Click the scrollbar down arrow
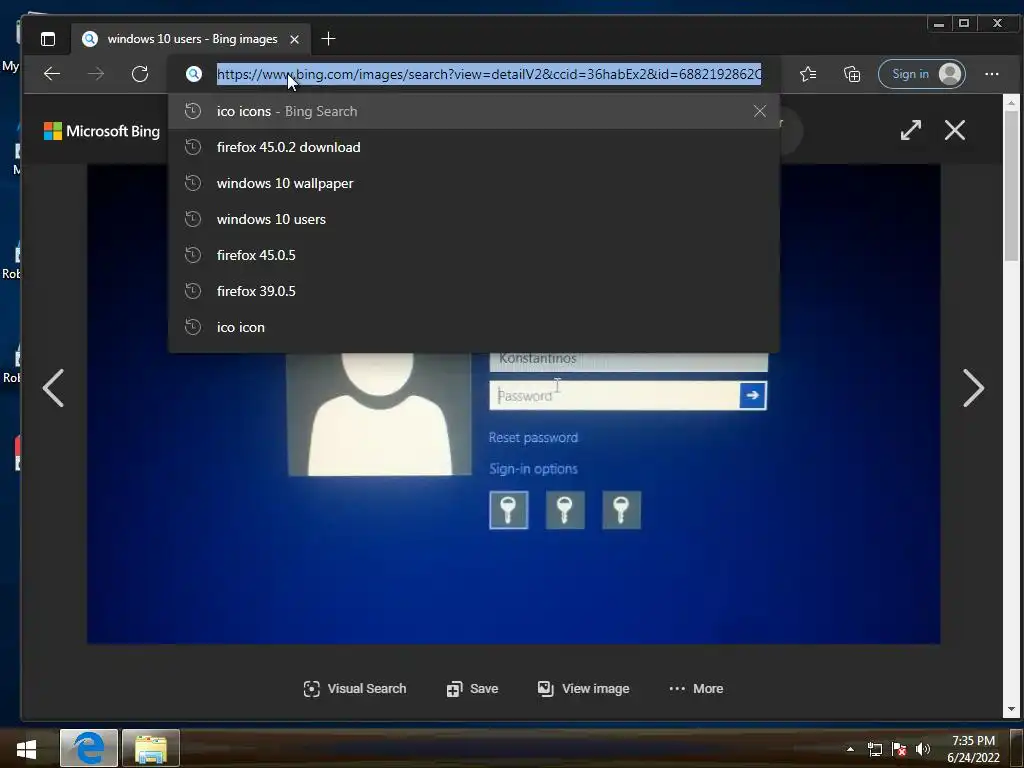This screenshot has width=1024, height=768. [x=1011, y=709]
